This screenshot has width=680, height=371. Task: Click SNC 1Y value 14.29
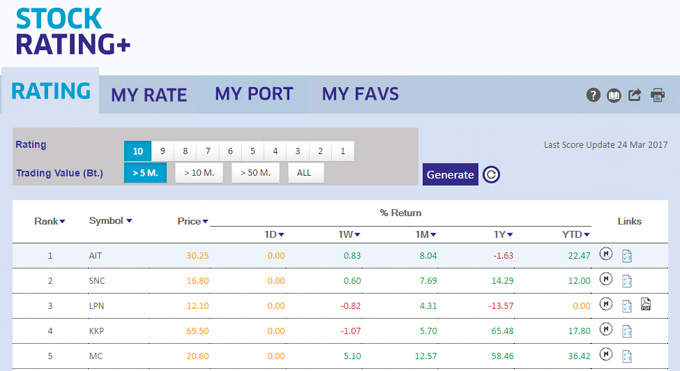502,281
